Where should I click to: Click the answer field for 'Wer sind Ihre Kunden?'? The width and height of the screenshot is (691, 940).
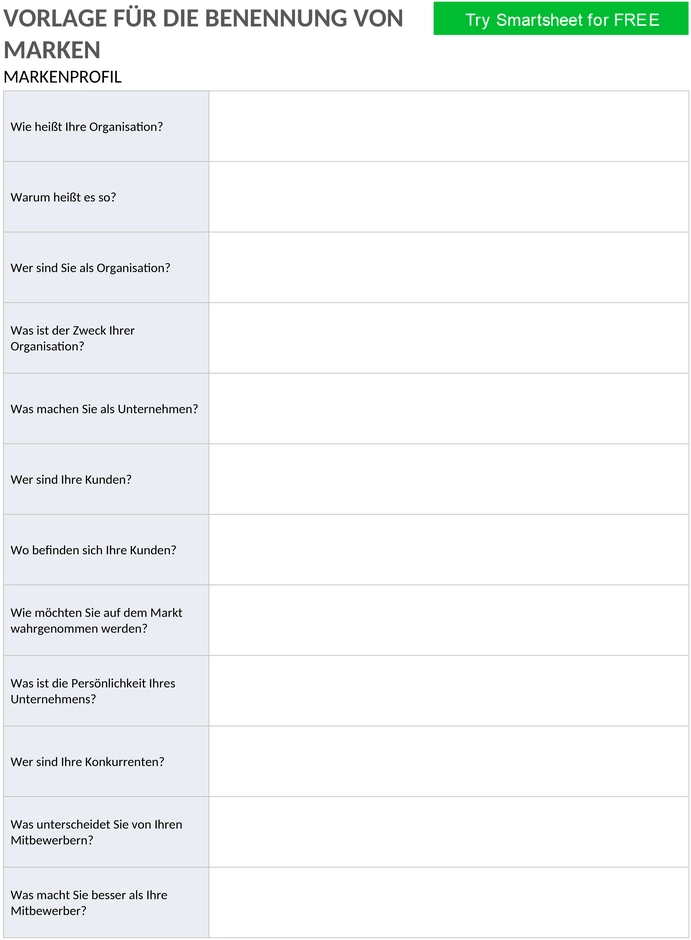click(x=448, y=480)
